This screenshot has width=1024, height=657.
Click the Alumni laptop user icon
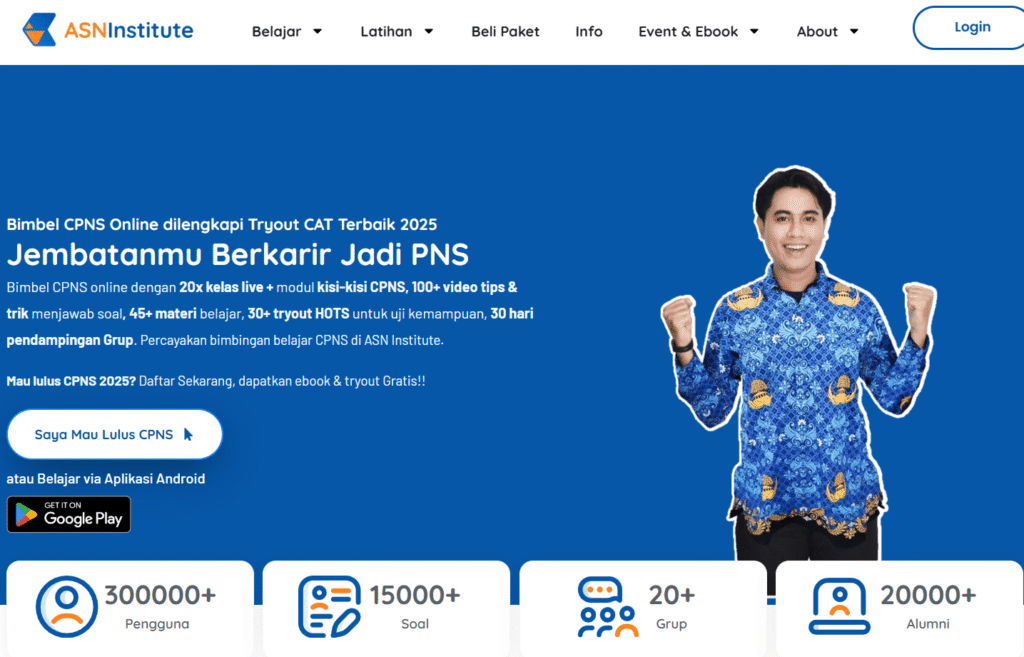coord(839,607)
